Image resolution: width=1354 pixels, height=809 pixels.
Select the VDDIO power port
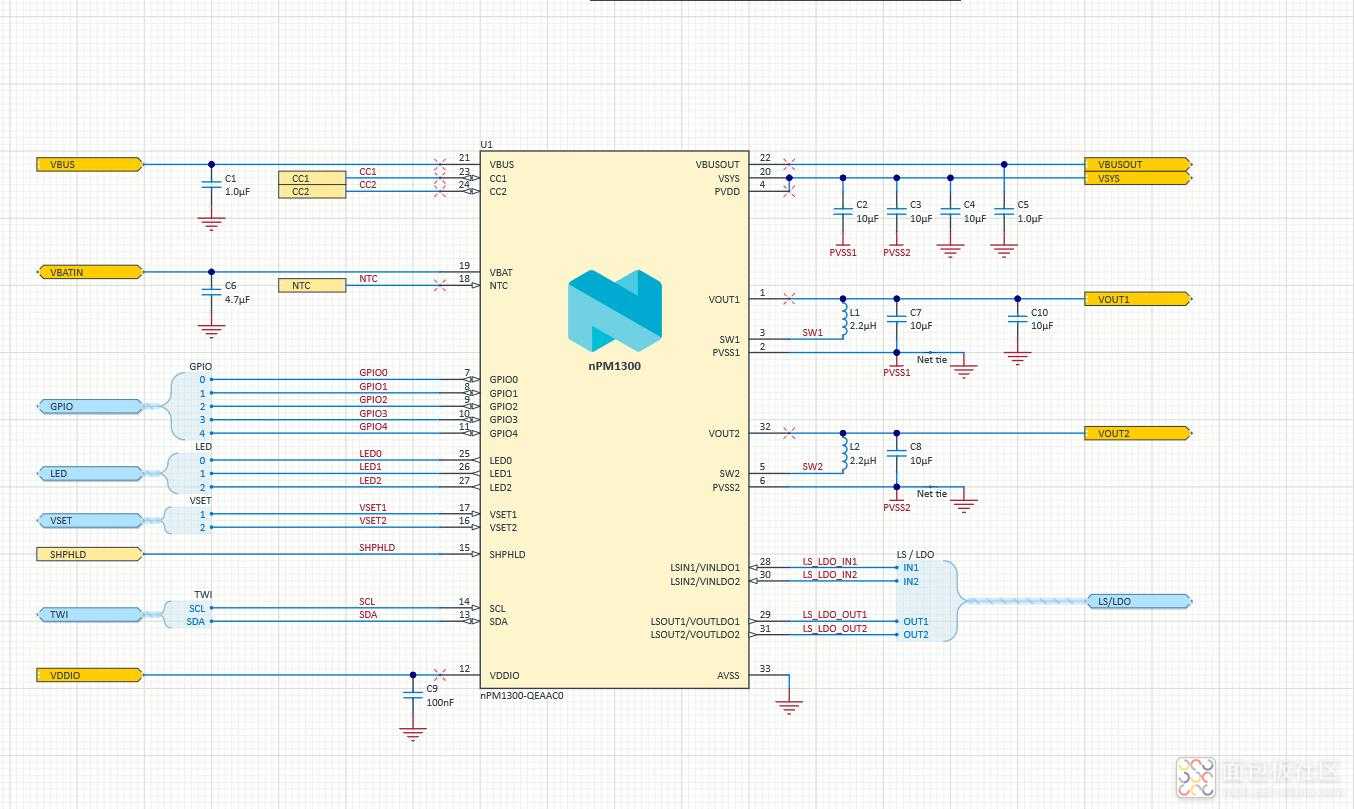90,675
